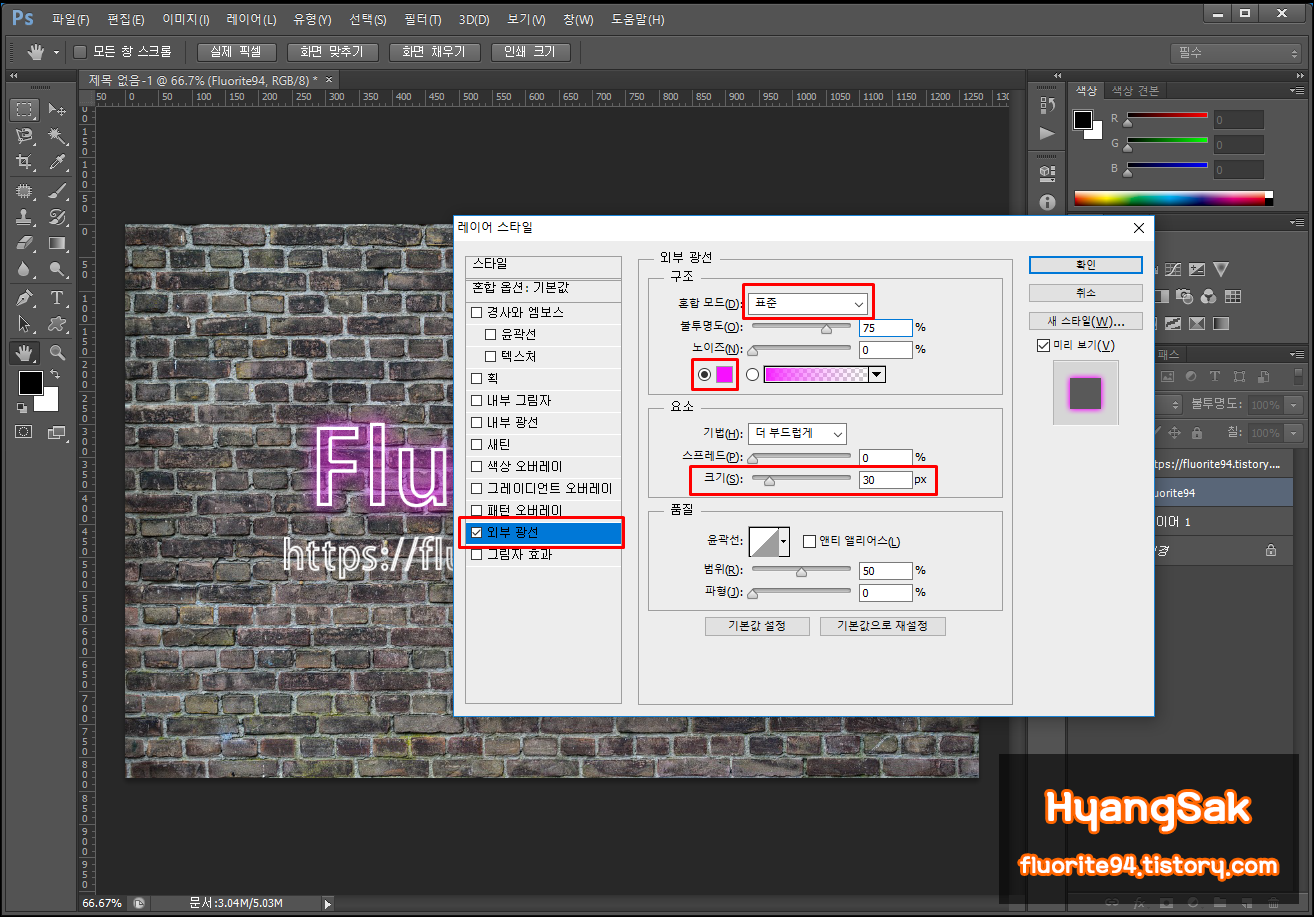1314x917 pixels.
Task: Toggle Quick Mask mode
Action: (x=25, y=432)
